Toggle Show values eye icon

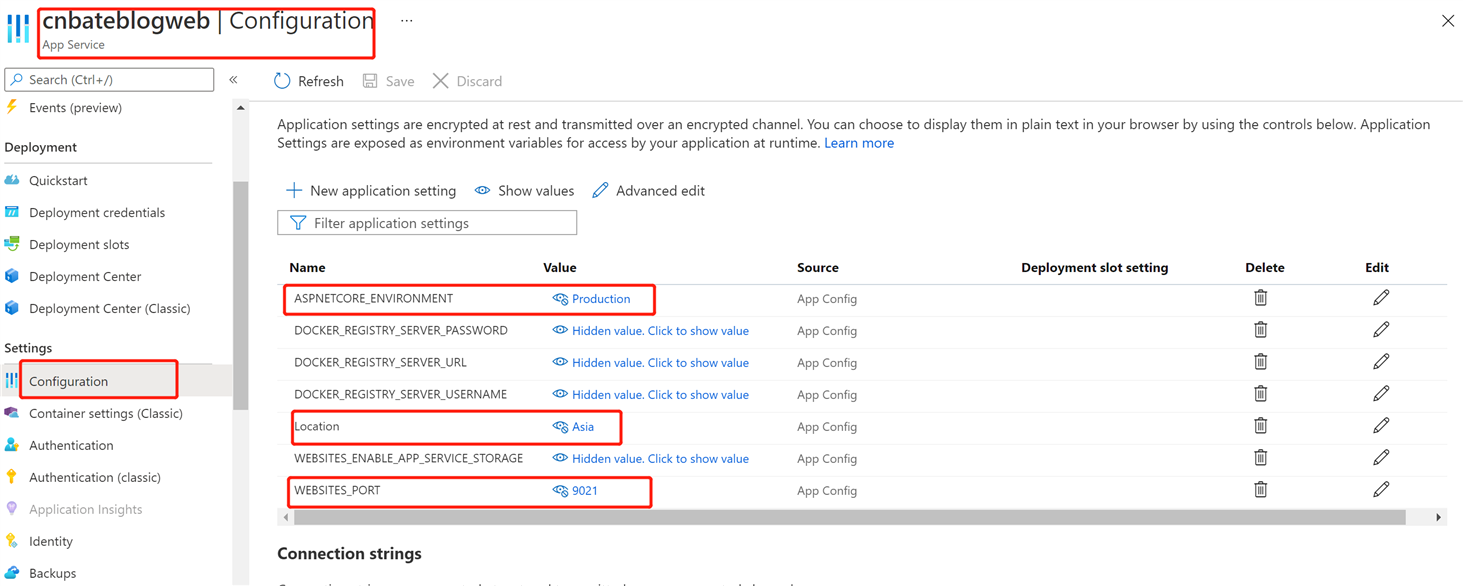click(x=483, y=190)
